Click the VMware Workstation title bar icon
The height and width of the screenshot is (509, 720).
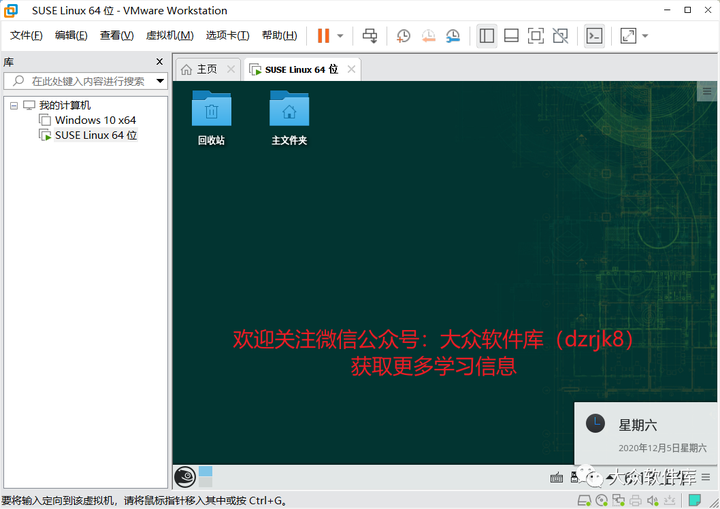[x=11, y=10]
